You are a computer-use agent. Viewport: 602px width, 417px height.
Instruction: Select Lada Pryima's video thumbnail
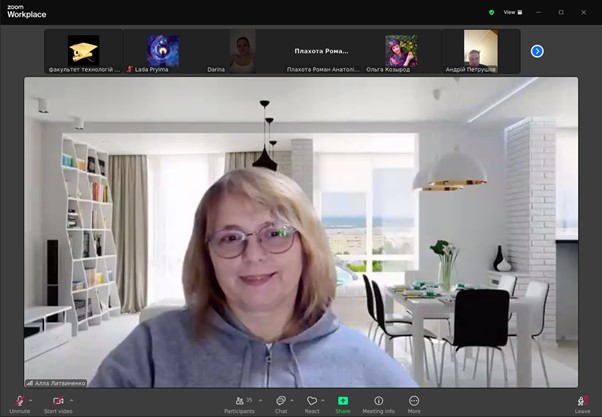tap(163, 50)
